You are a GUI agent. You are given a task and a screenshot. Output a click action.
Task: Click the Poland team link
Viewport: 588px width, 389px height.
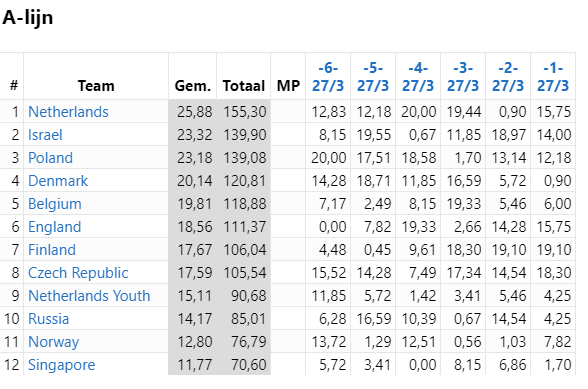[x=50, y=158]
